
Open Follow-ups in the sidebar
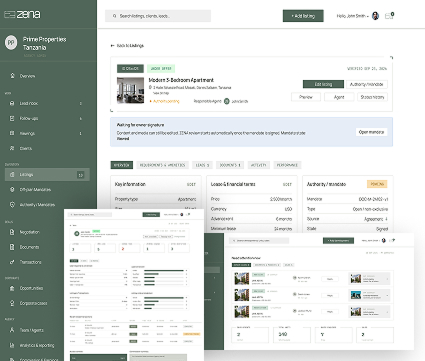[29, 118]
